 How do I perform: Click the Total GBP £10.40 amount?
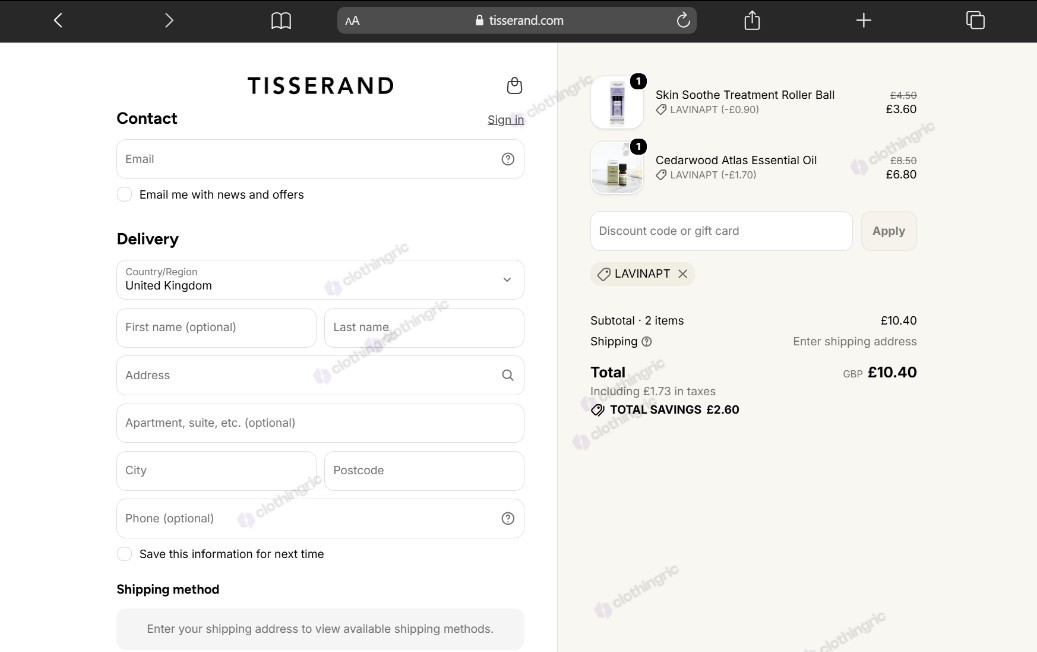(880, 372)
